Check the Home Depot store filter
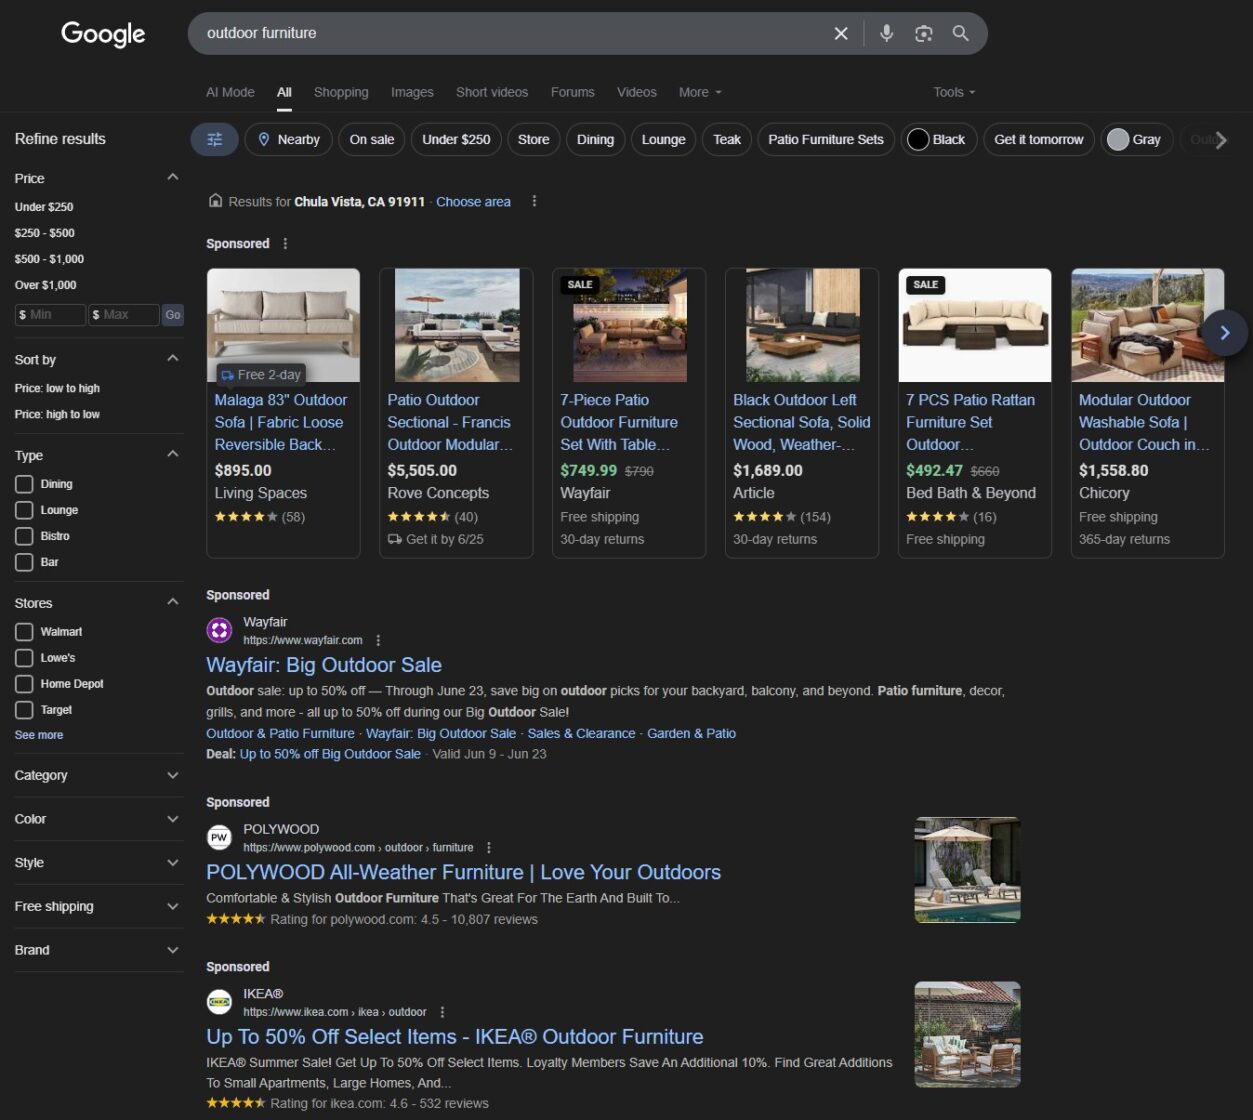Viewport: 1253px width, 1120px height. pyautogui.click(x=24, y=684)
